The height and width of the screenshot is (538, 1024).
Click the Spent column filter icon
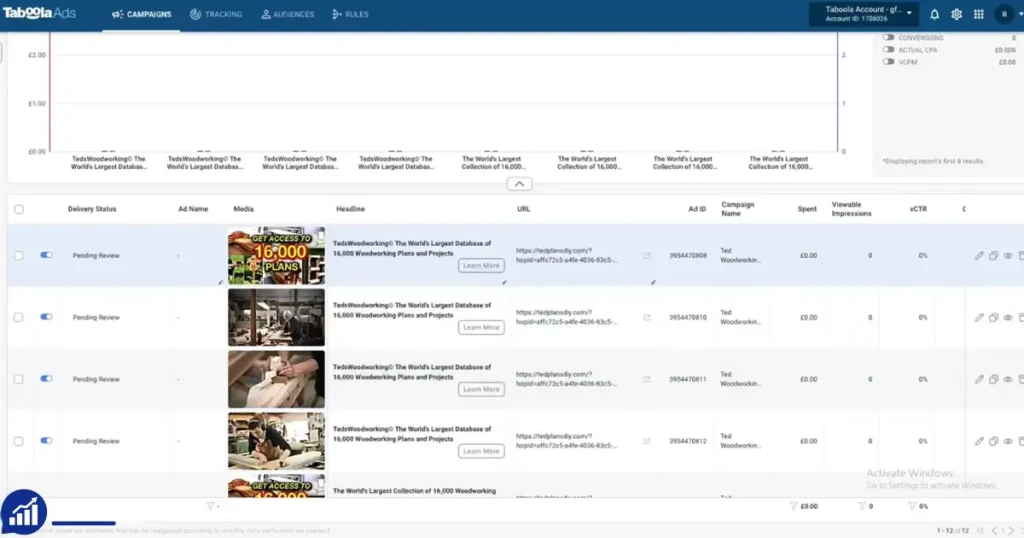point(793,506)
